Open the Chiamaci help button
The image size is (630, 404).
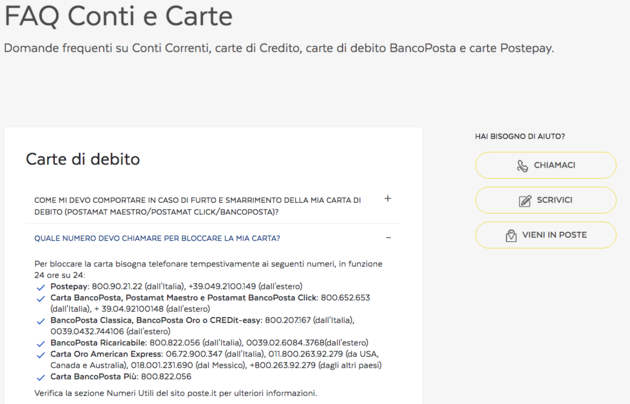point(546,165)
